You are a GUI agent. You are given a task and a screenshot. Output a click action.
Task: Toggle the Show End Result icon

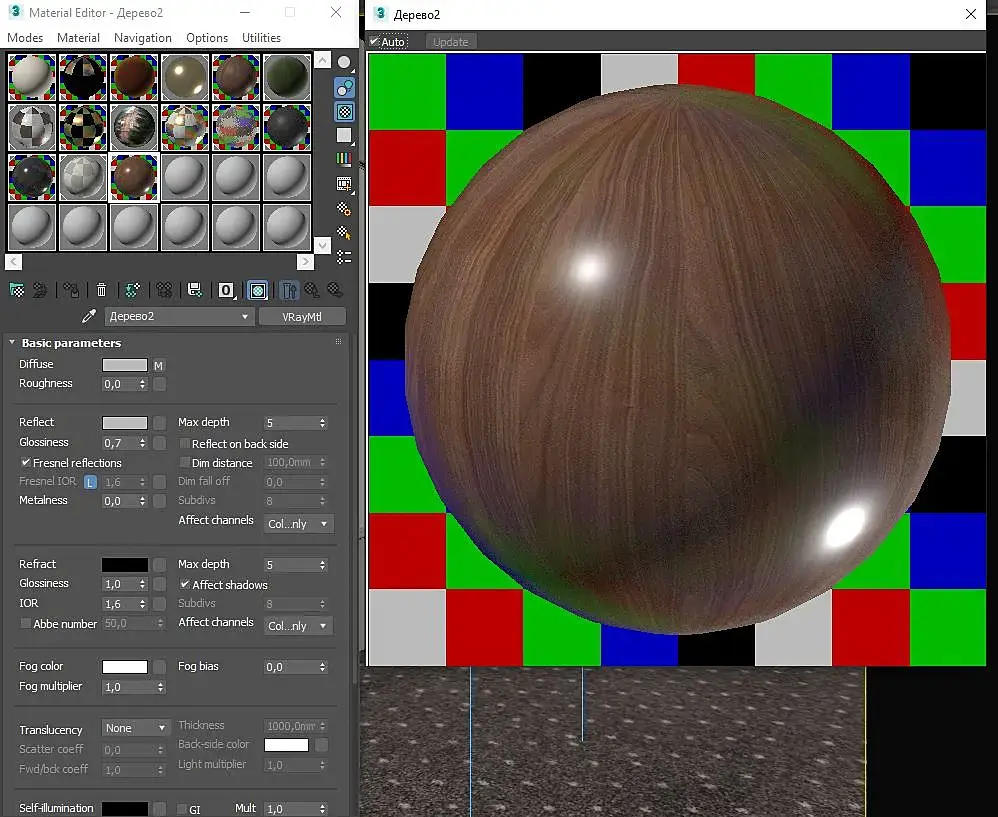click(x=289, y=291)
